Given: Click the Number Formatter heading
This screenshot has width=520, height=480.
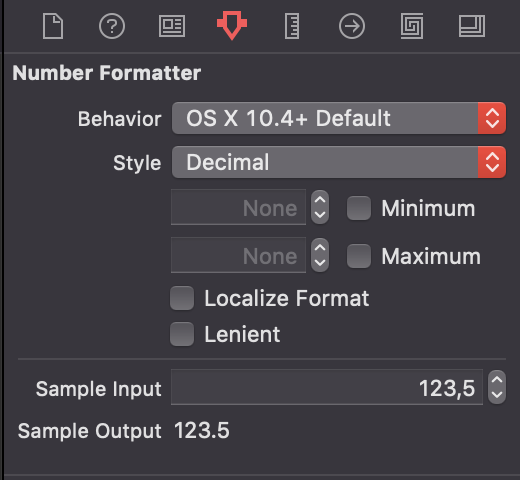Looking at the screenshot, I should 107,73.
